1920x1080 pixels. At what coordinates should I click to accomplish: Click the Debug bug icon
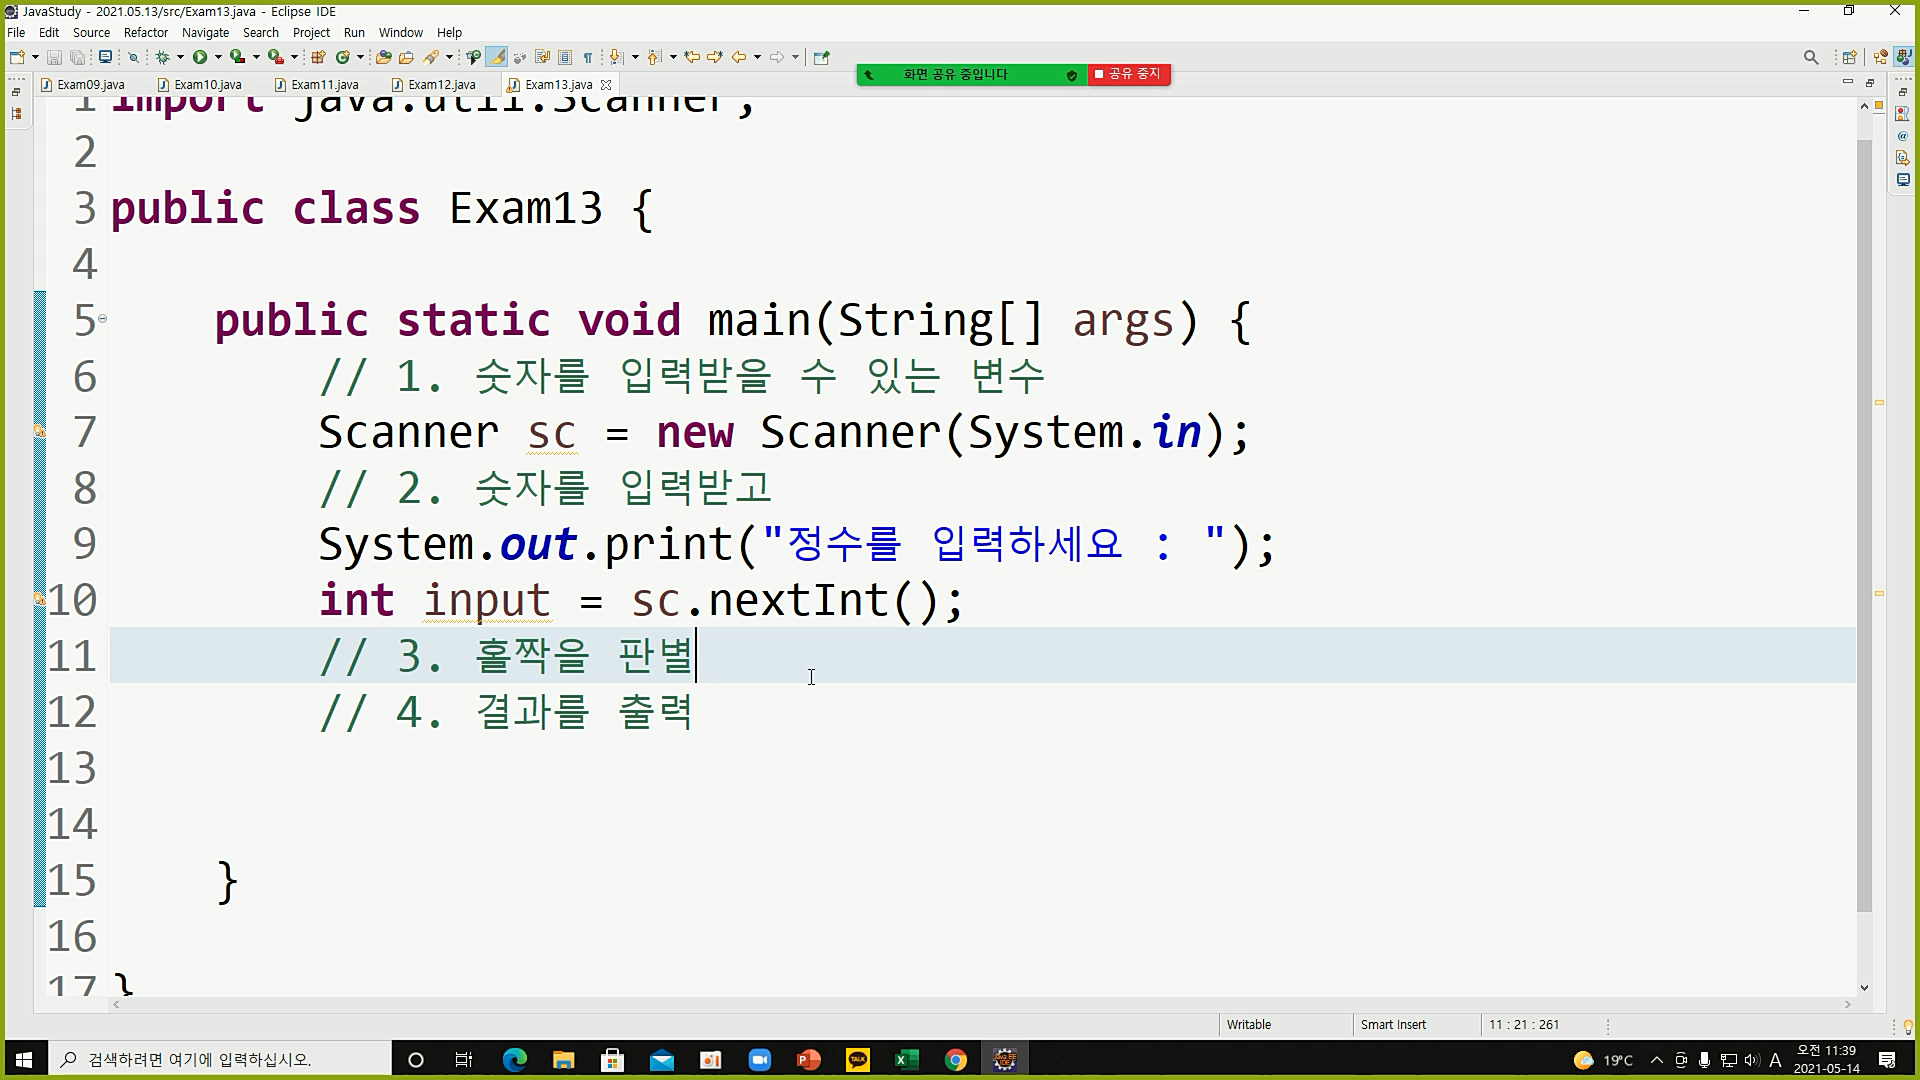pos(162,57)
